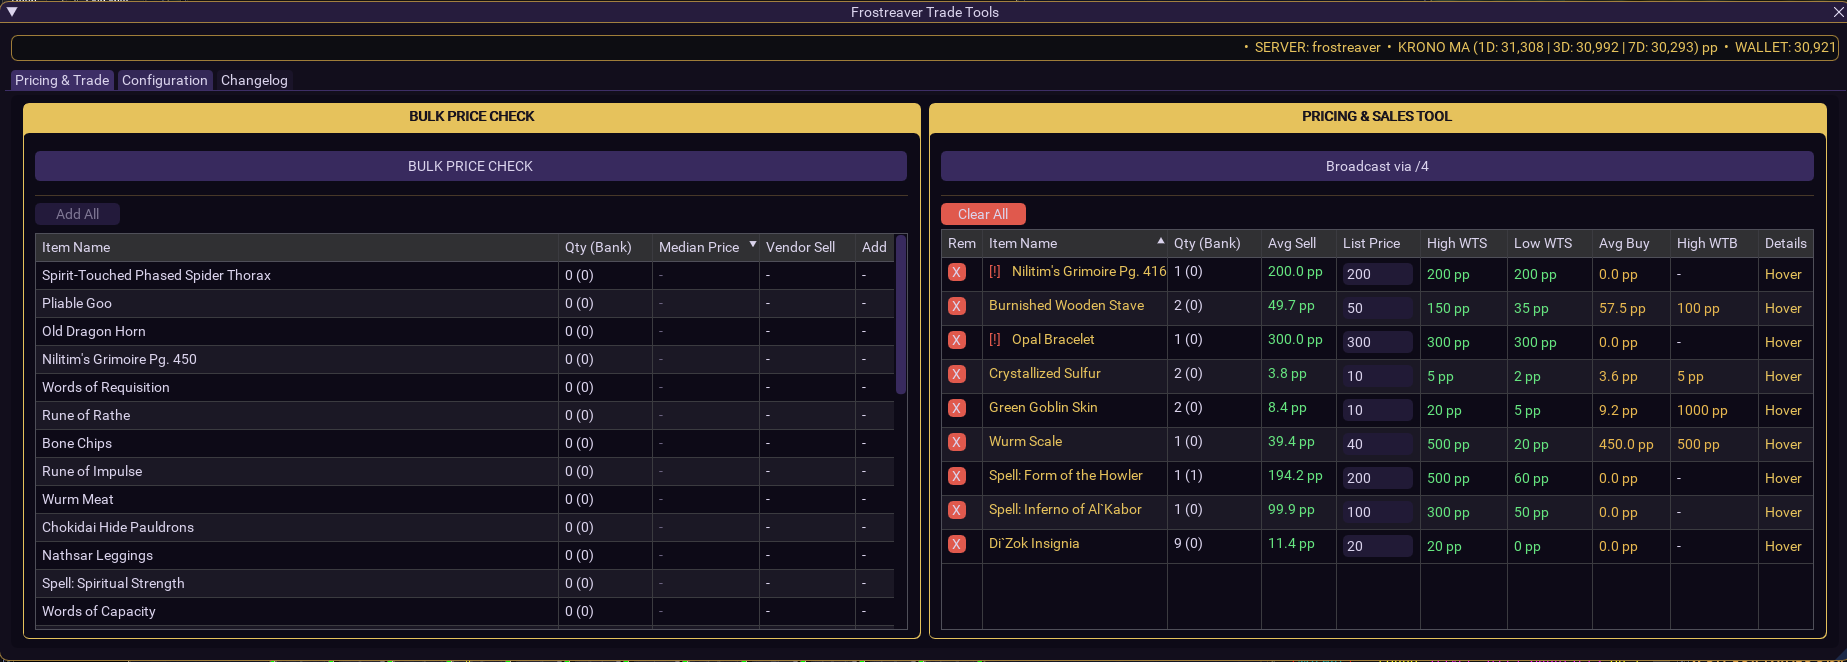Screen dimensions: 1847x662
Task: Select Rune of Impulse row
Action: (465, 471)
